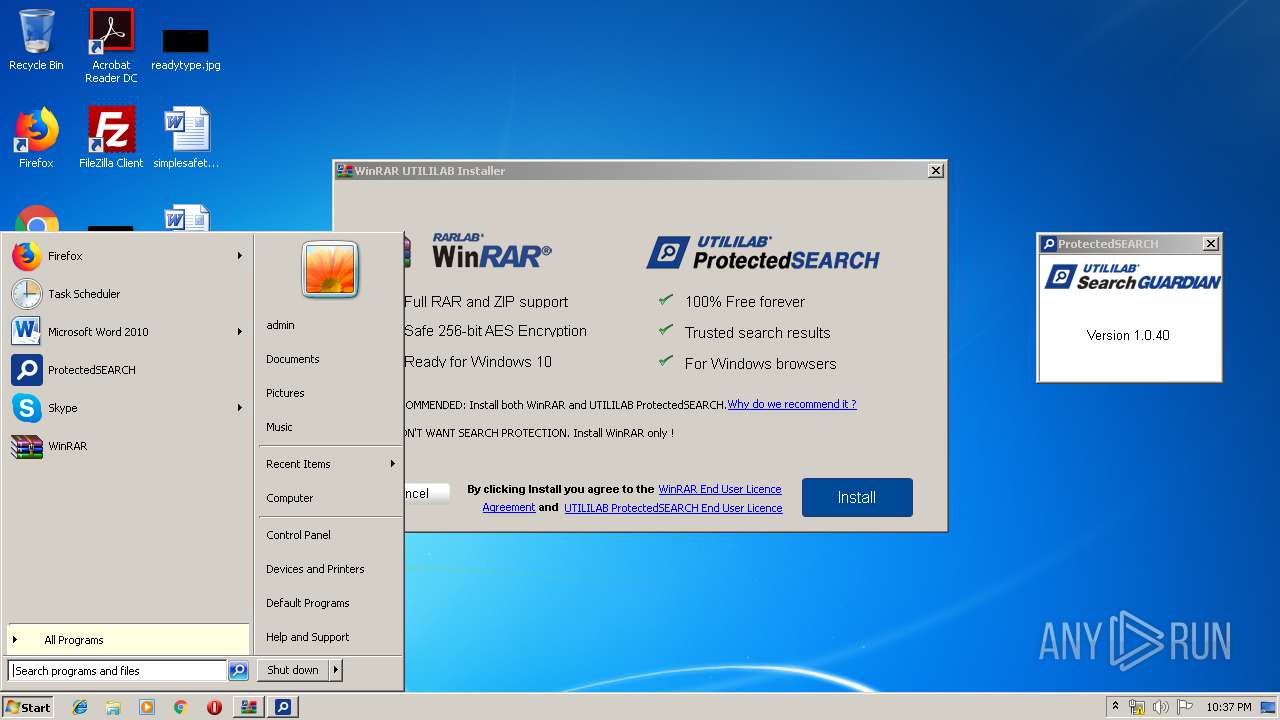Click the Install button in WinRAR installer
The height and width of the screenshot is (720, 1280).
857,497
